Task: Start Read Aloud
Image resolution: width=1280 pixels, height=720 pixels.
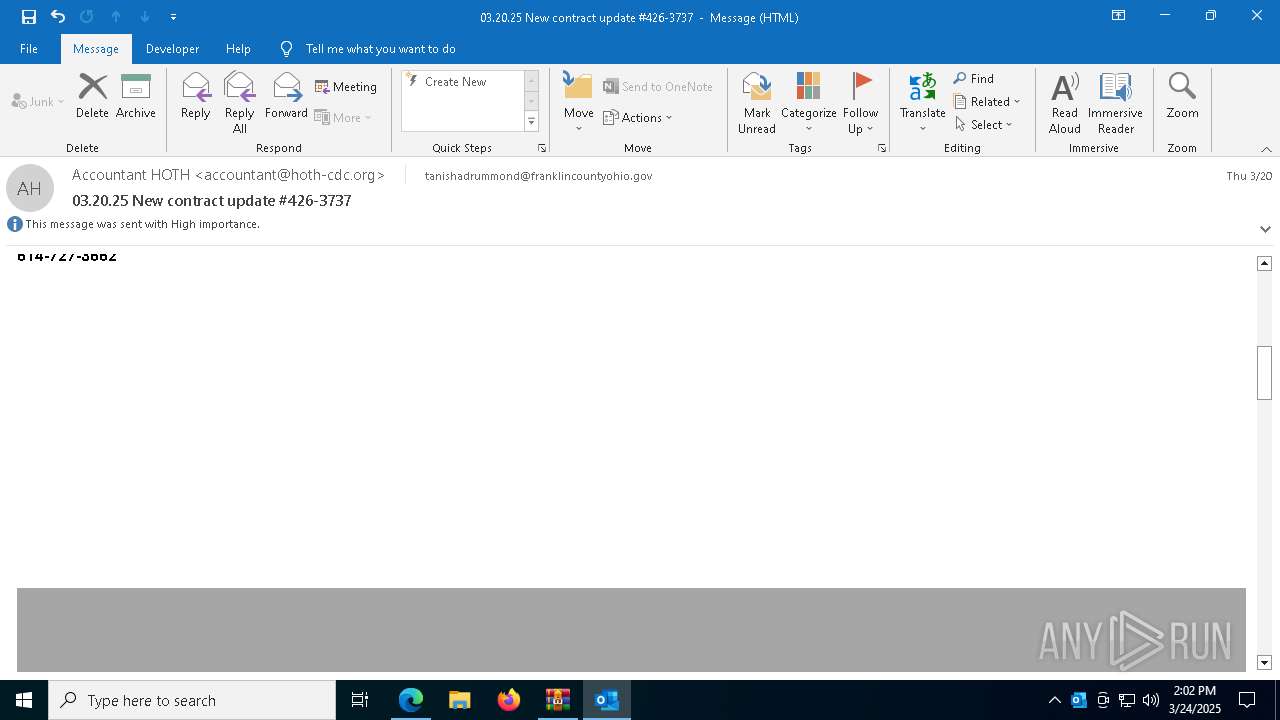Action: pos(1065,103)
